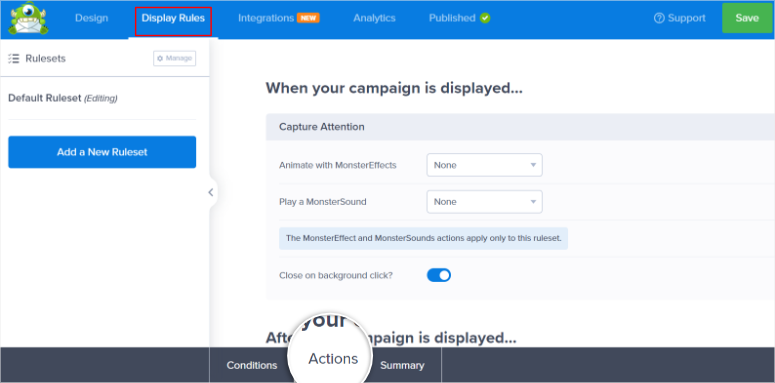
Task: Click the "Animate with MonsterEffects" label
Action: [x=338, y=166]
